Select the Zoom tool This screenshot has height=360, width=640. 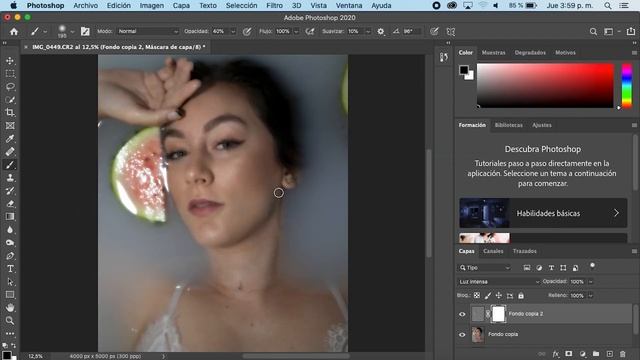10,320
